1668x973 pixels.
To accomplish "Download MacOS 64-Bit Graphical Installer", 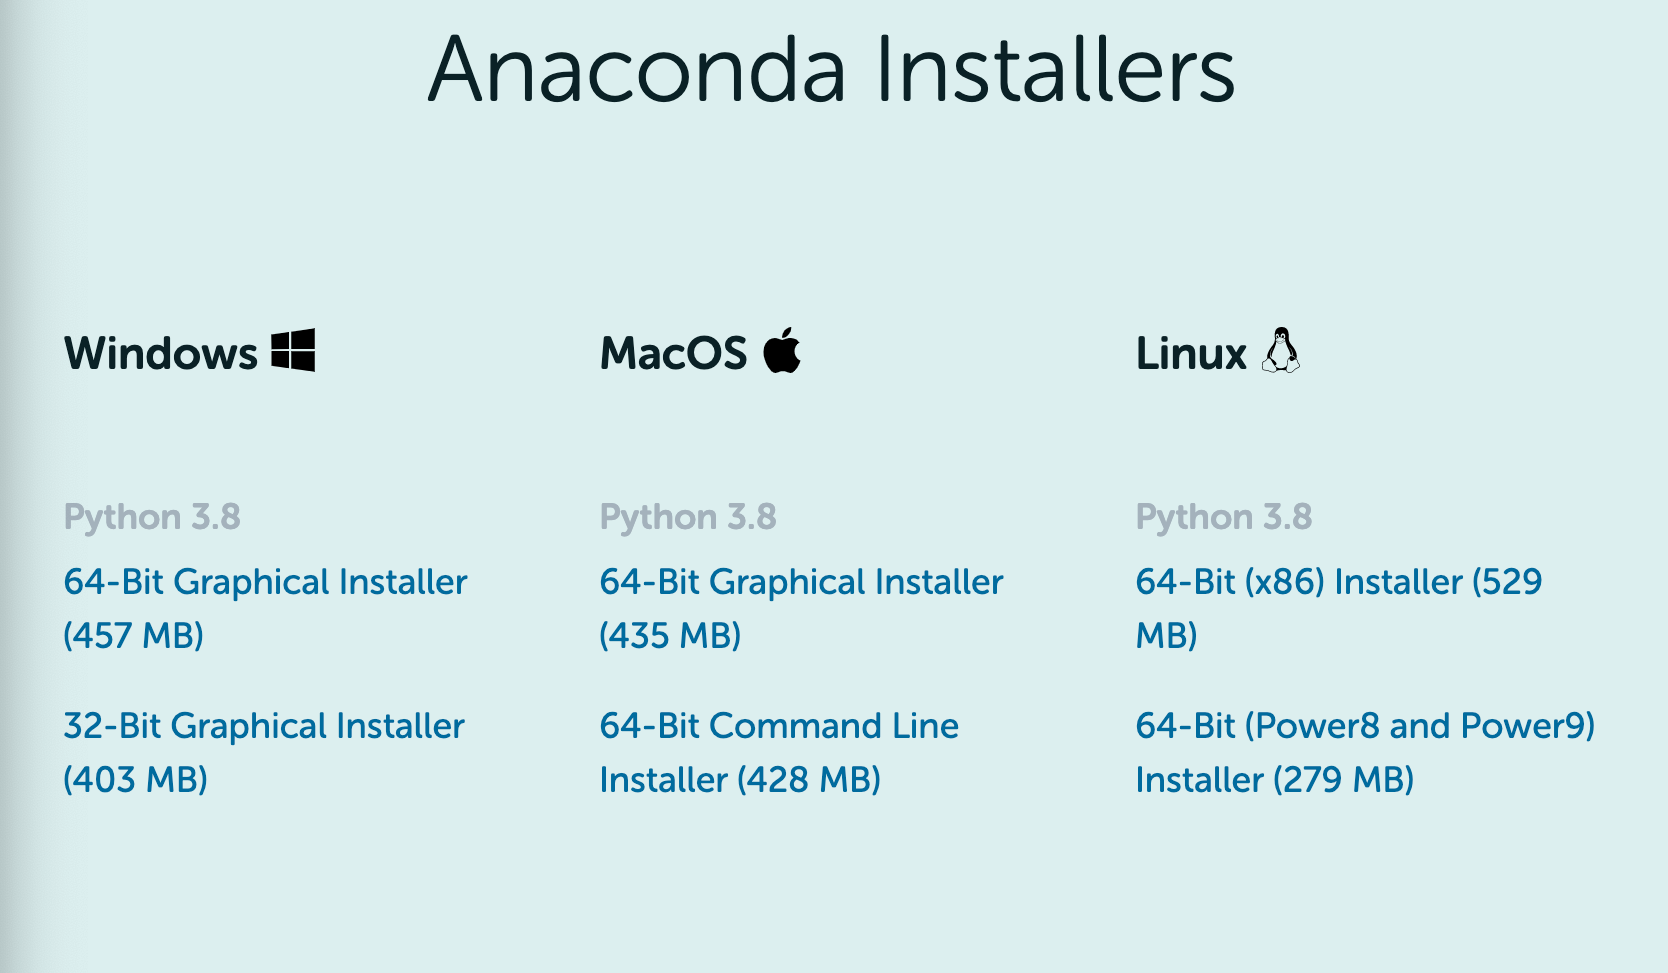I will click(x=801, y=608).
